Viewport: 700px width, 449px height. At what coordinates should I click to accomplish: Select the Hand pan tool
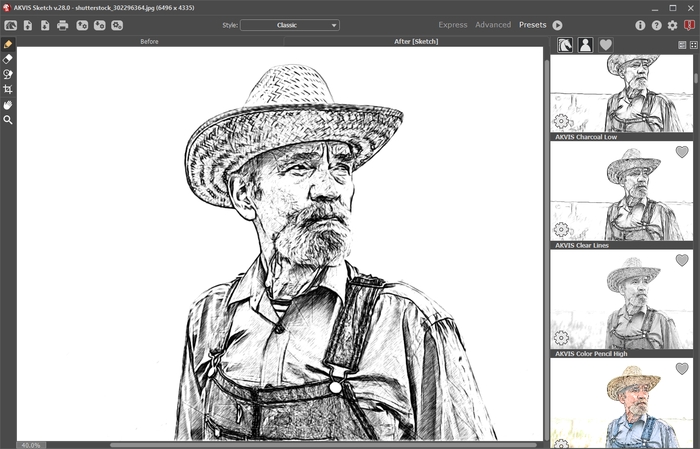coord(8,105)
